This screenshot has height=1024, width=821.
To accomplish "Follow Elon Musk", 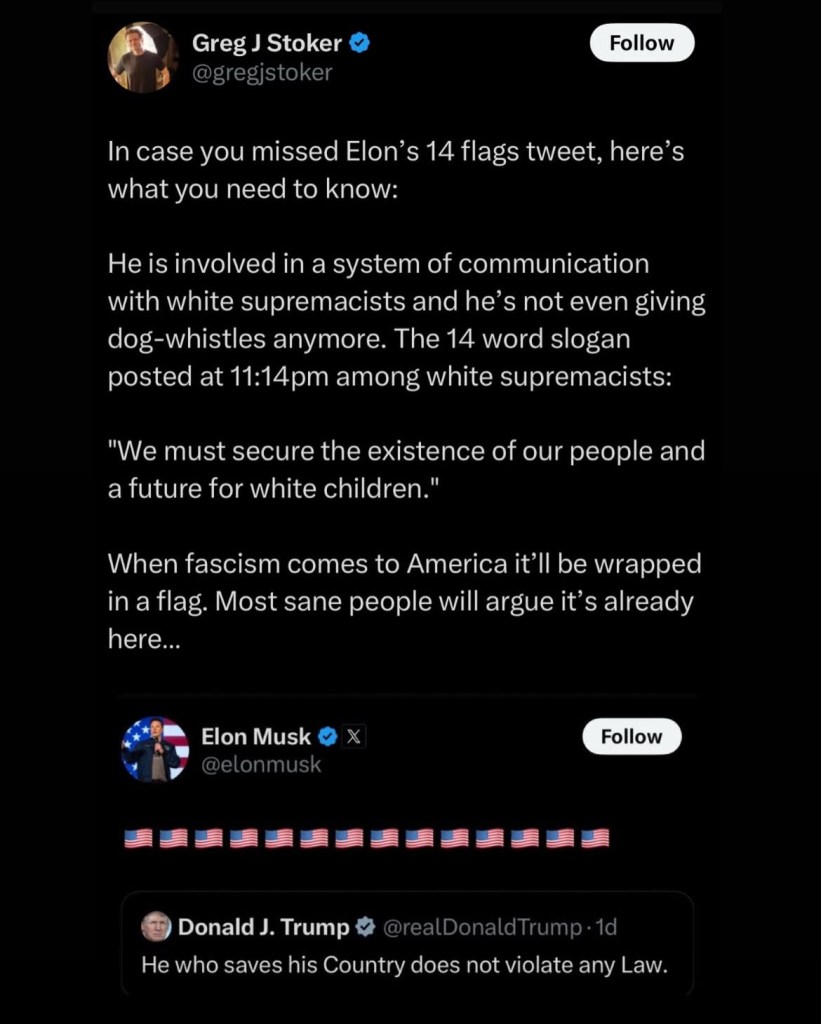I will pos(631,737).
